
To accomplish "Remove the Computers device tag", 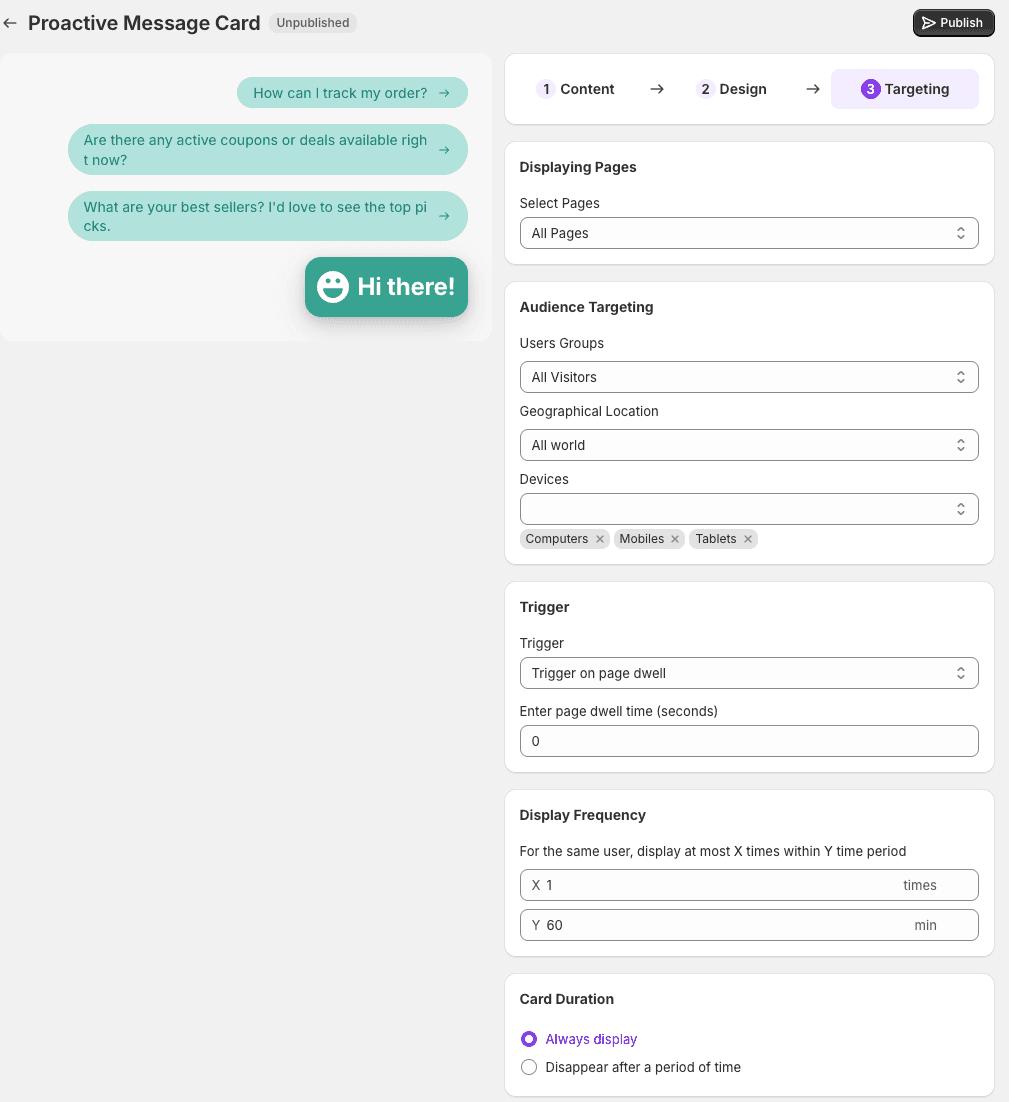I will [599, 539].
